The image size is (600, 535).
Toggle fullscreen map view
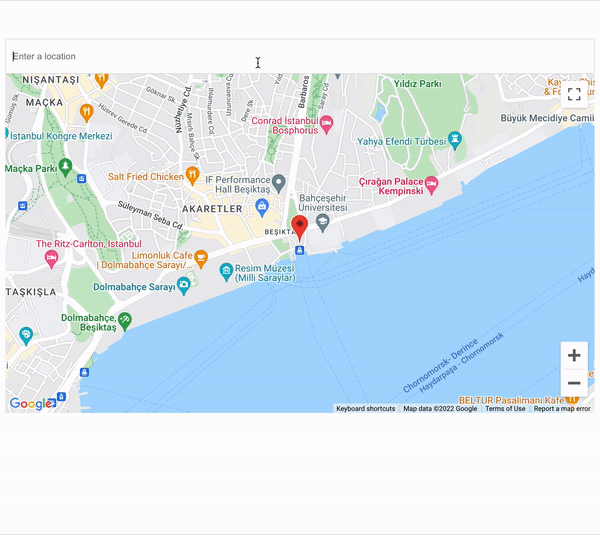[574, 94]
